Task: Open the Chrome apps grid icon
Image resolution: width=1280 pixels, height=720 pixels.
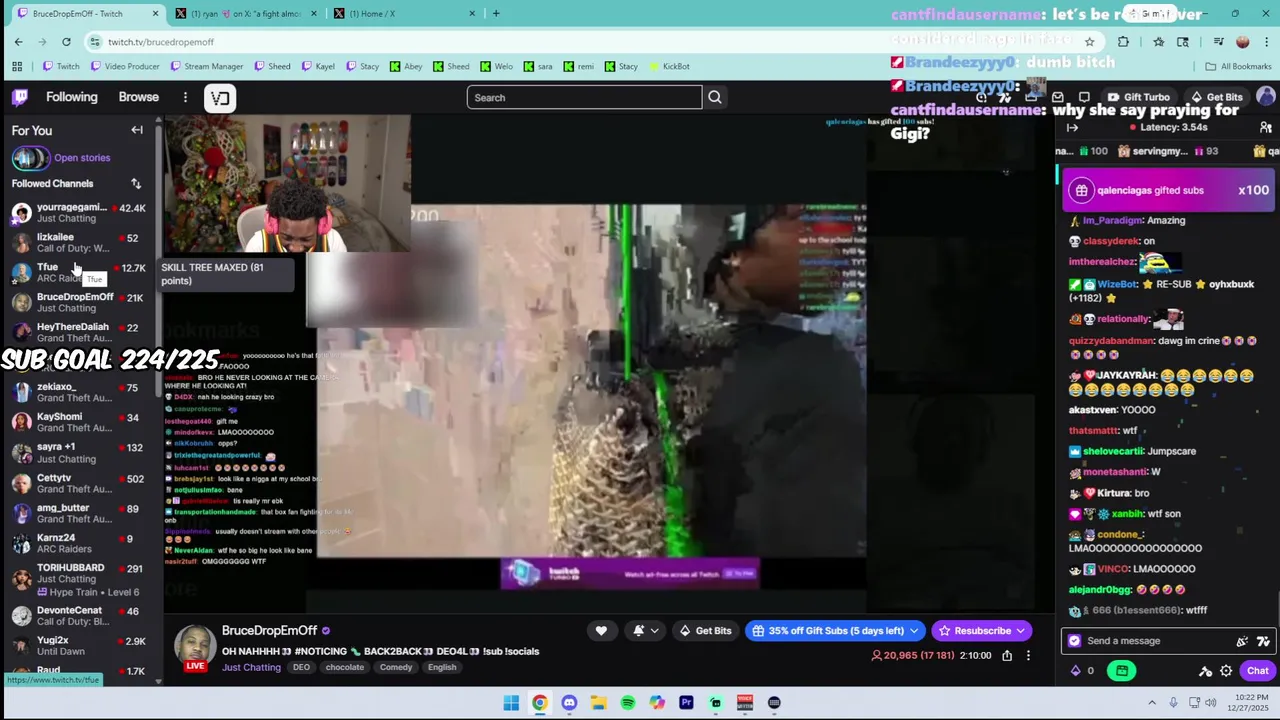Action: pyautogui.click(x=17, y=67)
